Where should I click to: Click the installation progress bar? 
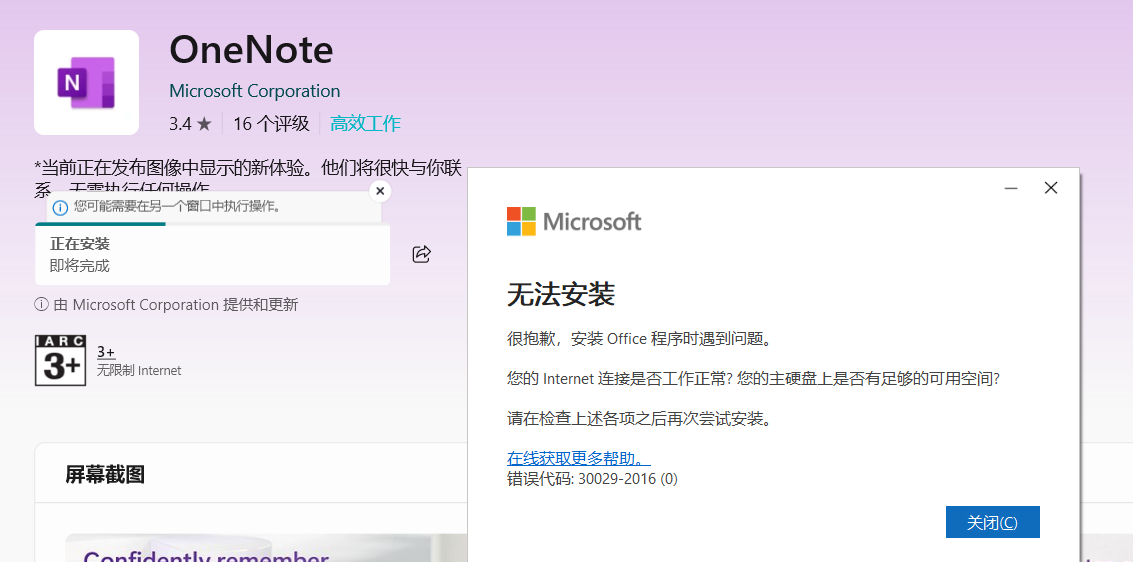click(212, 224)
